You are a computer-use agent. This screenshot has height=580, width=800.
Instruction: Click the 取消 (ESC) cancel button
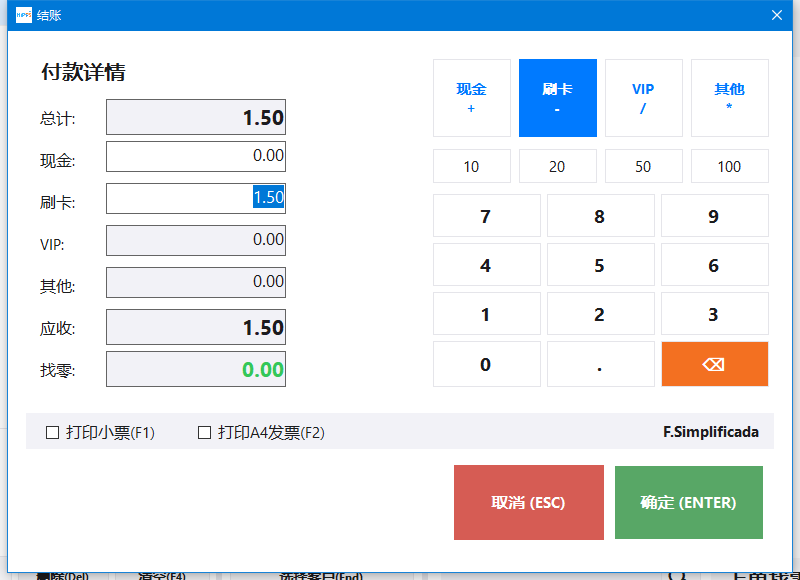529,502
